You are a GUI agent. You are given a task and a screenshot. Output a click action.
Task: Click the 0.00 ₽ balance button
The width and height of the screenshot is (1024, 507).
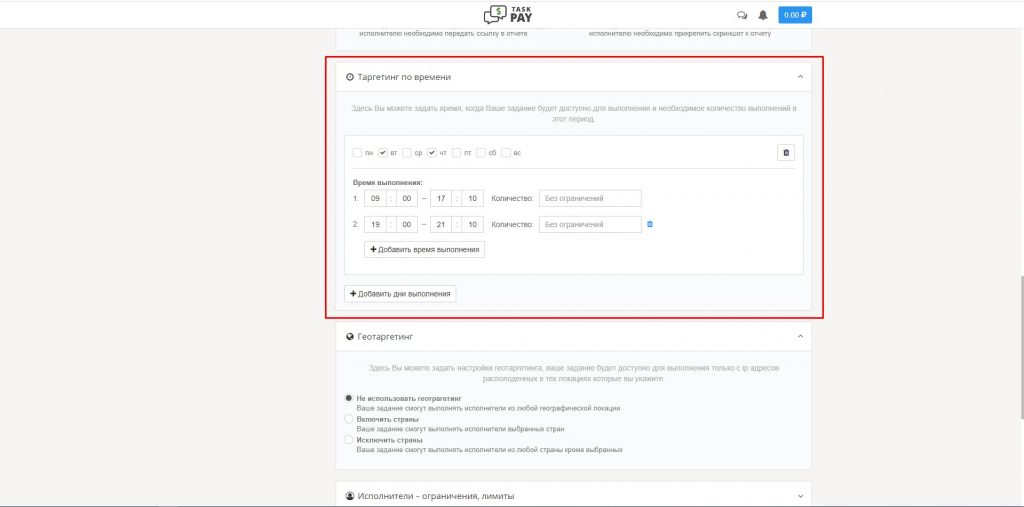coord(795,15)
